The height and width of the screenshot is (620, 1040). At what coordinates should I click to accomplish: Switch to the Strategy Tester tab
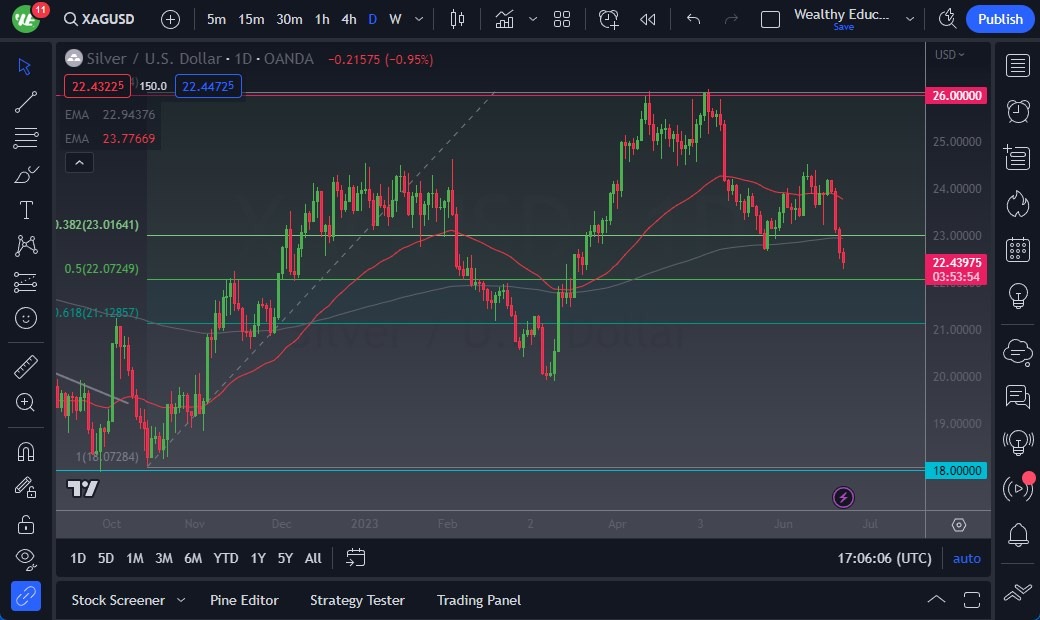(x=357, y=600)
